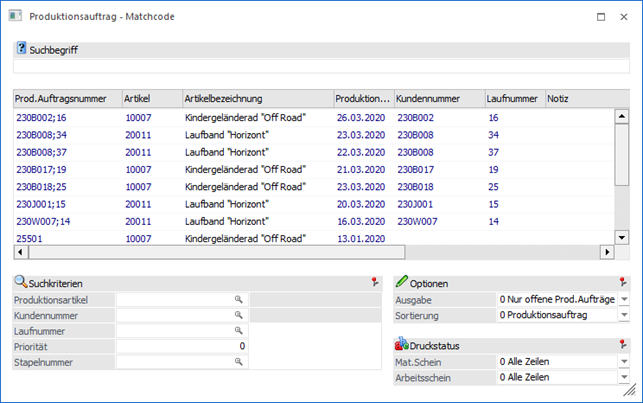Screen dimensions: 643x403
Task: Click the Druckstatus printer icon
Action: pos(402,345)
